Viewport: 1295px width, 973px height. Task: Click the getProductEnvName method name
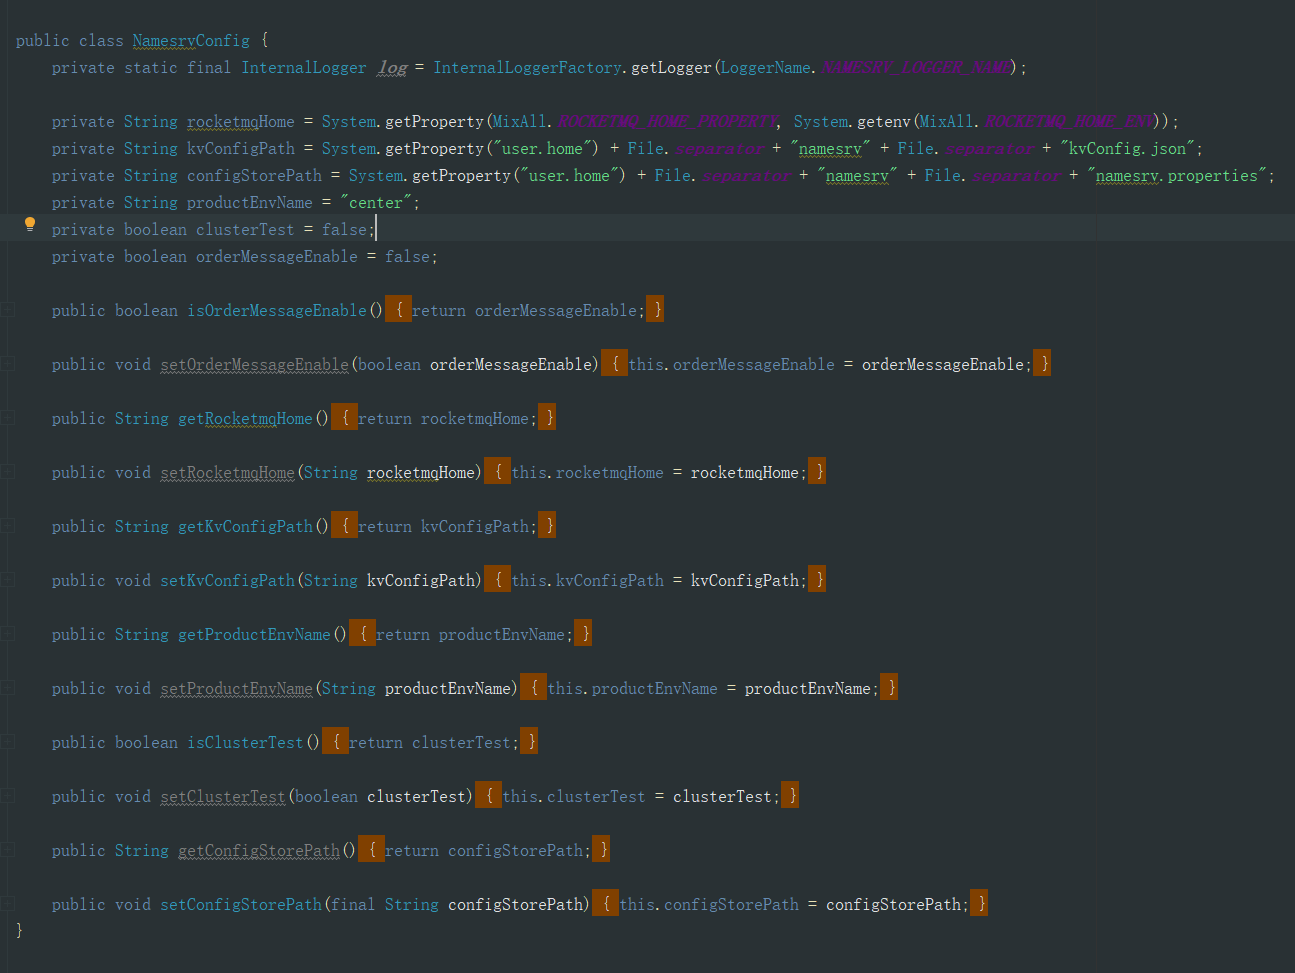point(254,635)
